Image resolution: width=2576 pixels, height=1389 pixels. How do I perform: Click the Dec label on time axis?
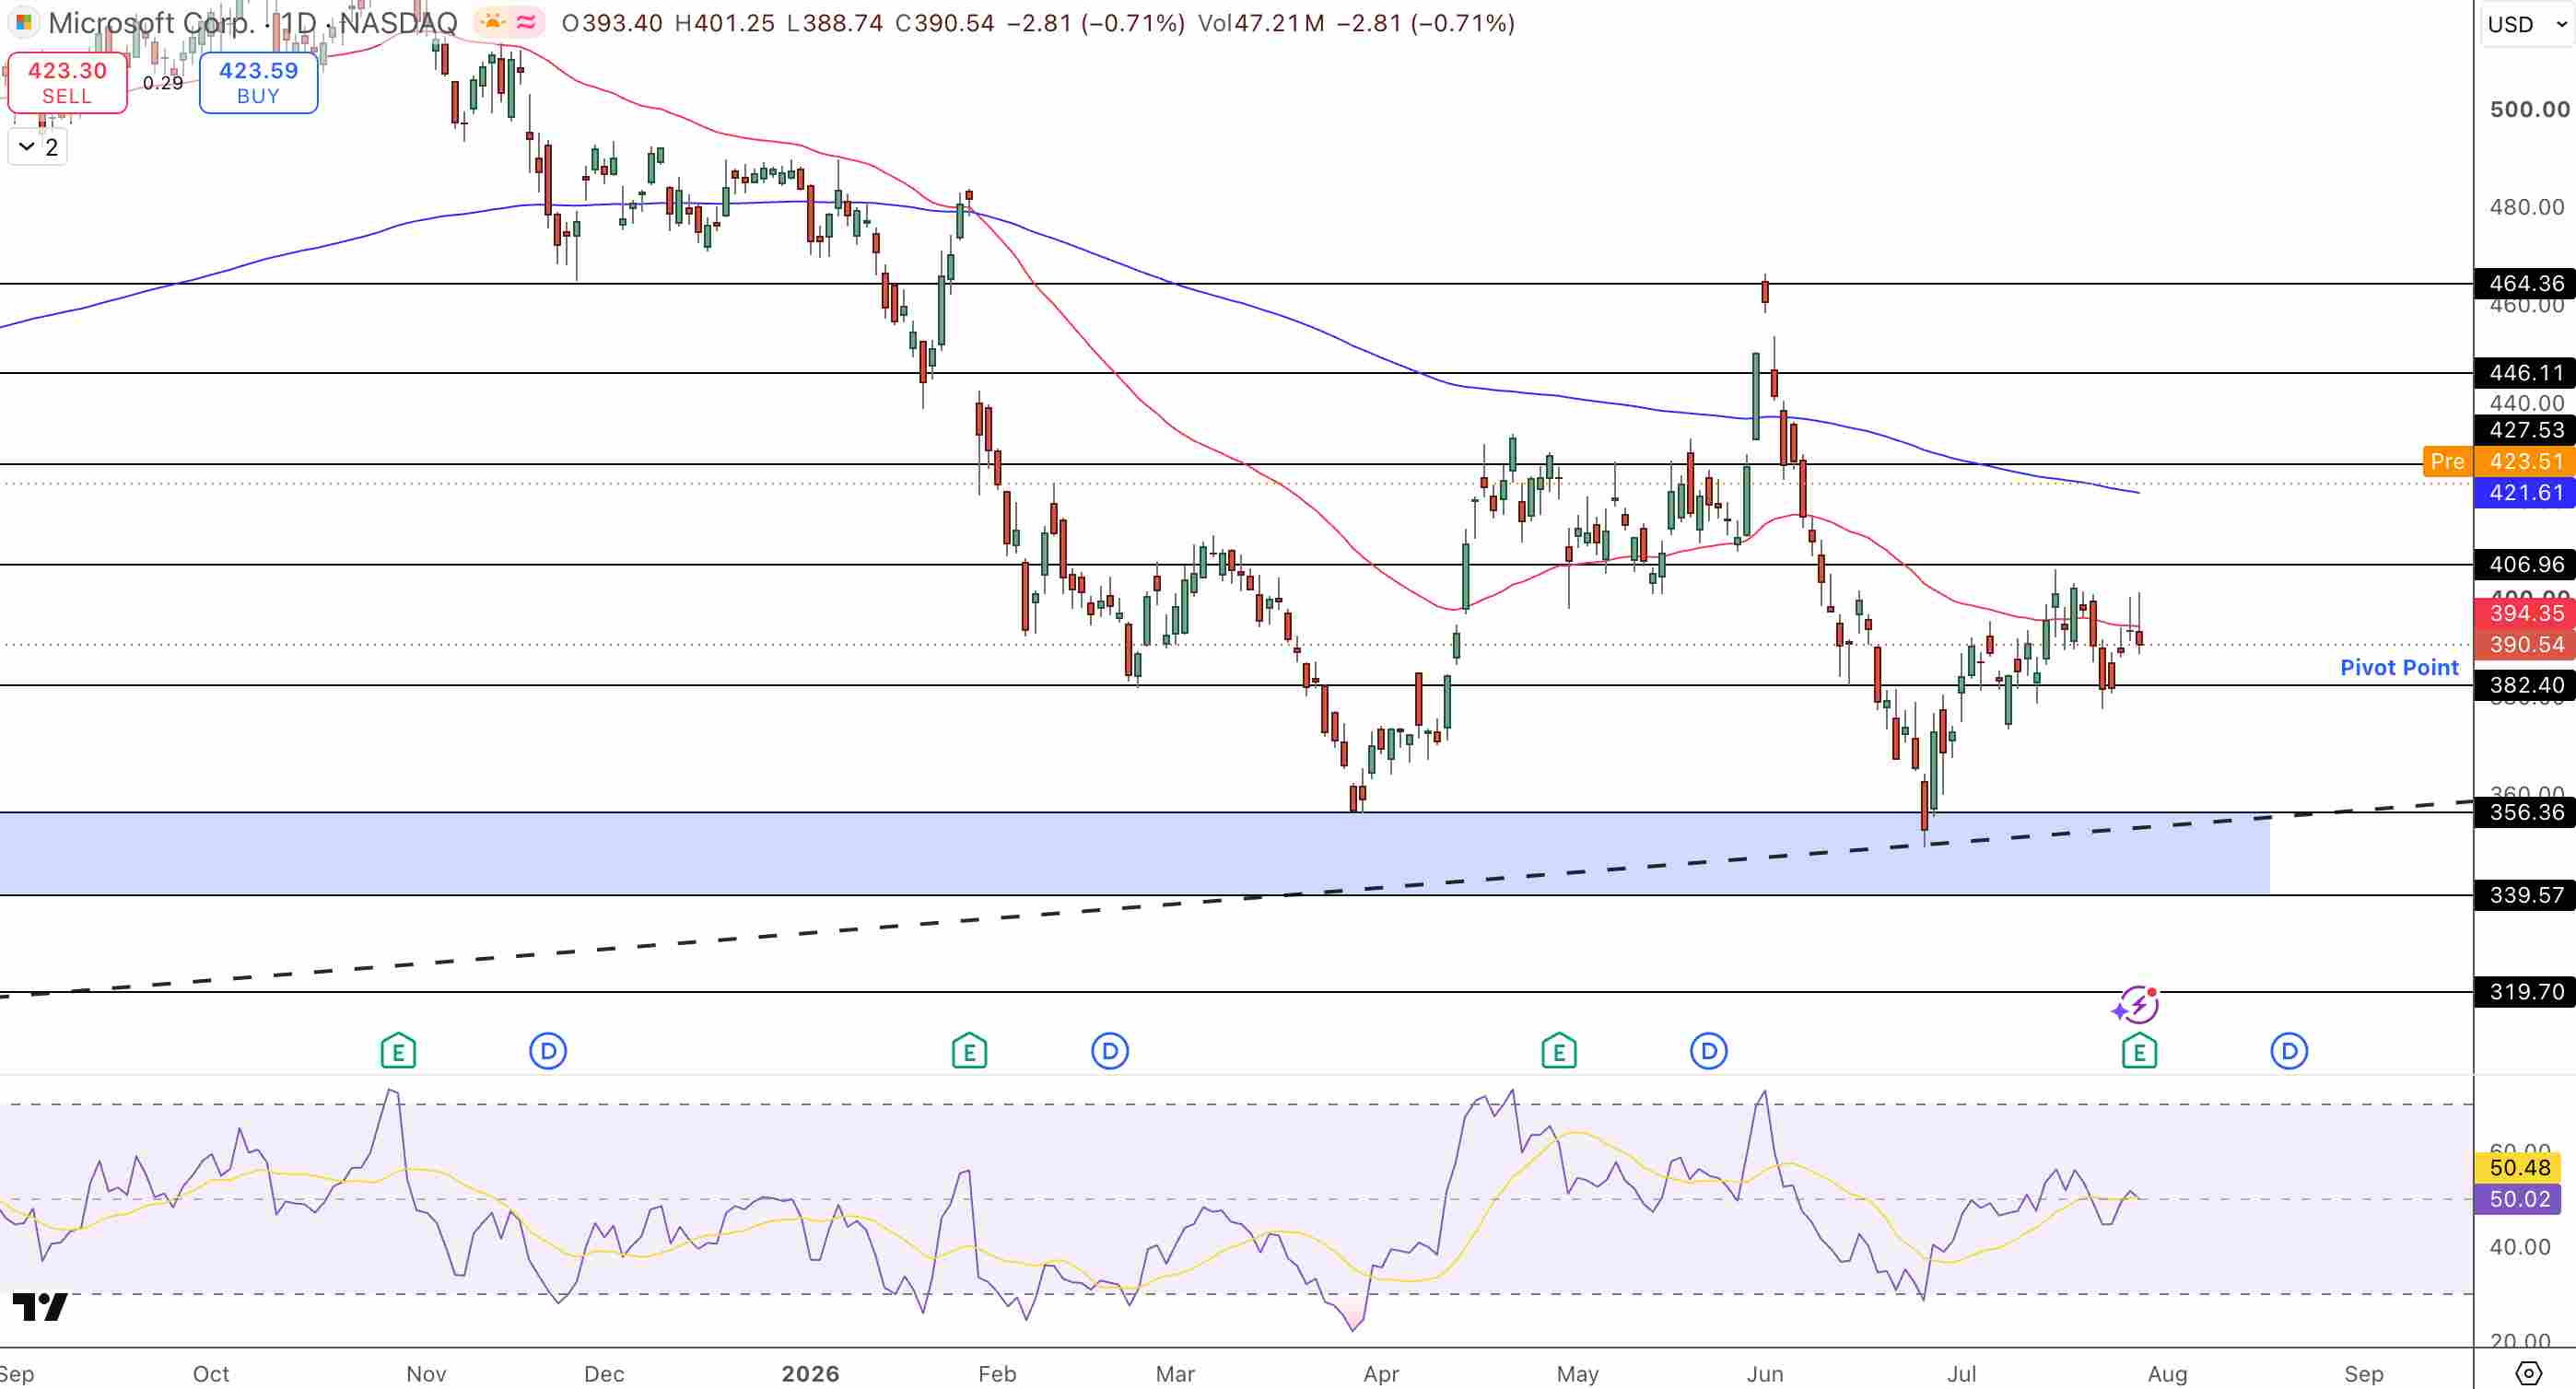(x=604, y=1373)
